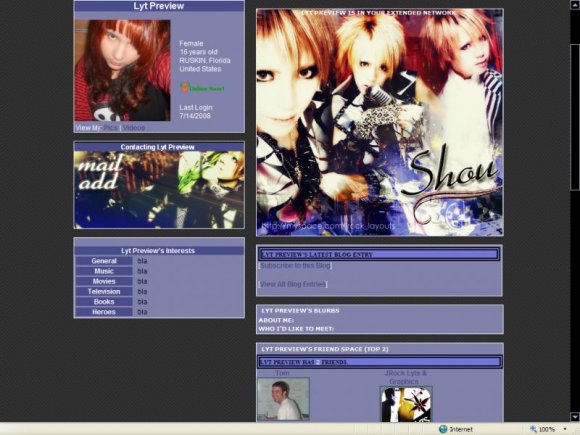Click Lyt Preview's Blurbs heading

(x=300, y=310)
